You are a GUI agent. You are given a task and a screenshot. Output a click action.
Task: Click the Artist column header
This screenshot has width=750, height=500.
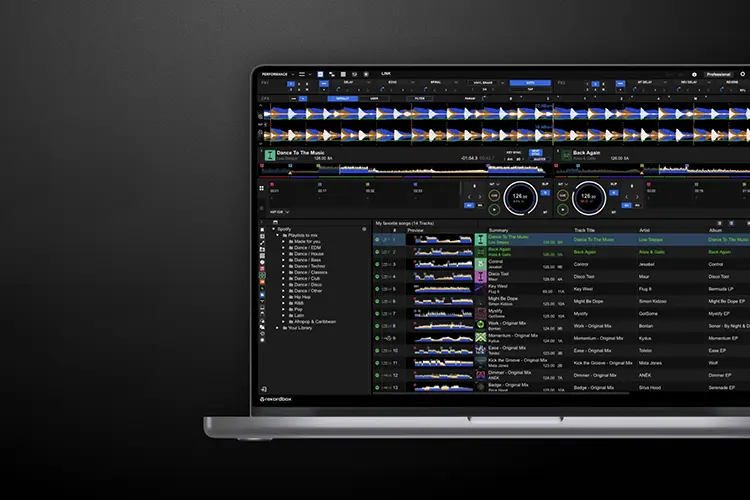[x=644, y=230]
